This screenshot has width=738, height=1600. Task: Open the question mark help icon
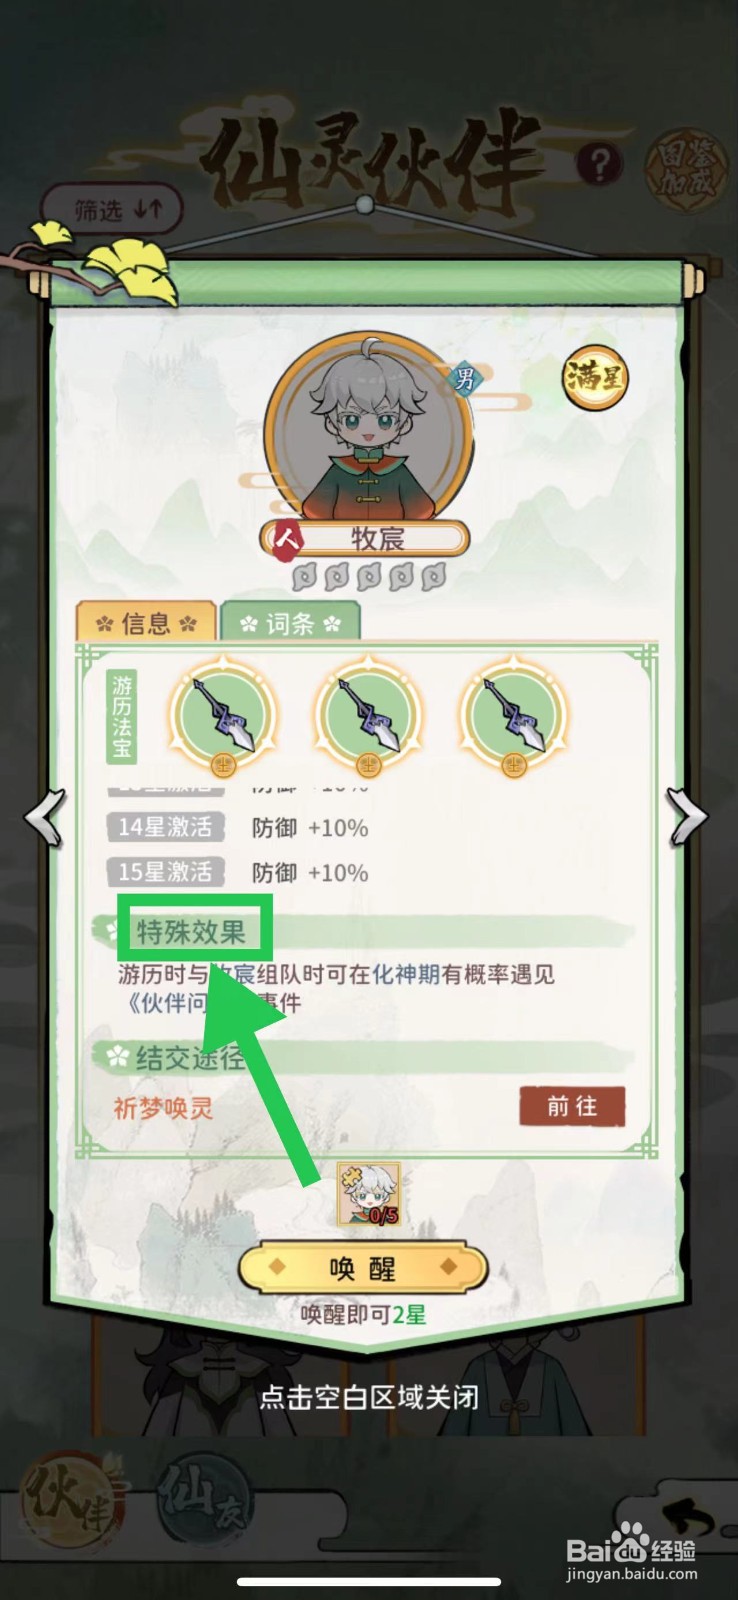[x=599, y=165]
